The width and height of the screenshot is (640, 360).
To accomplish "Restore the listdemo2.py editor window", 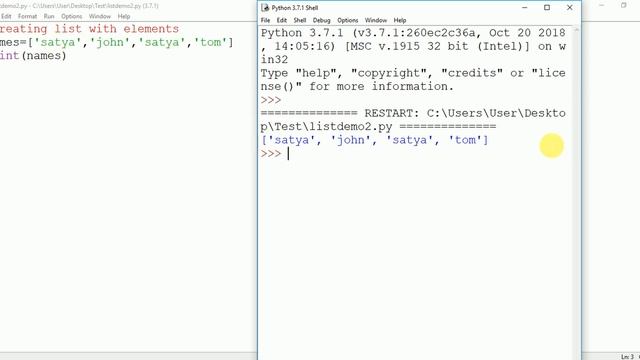I will (x=624, y=5).
